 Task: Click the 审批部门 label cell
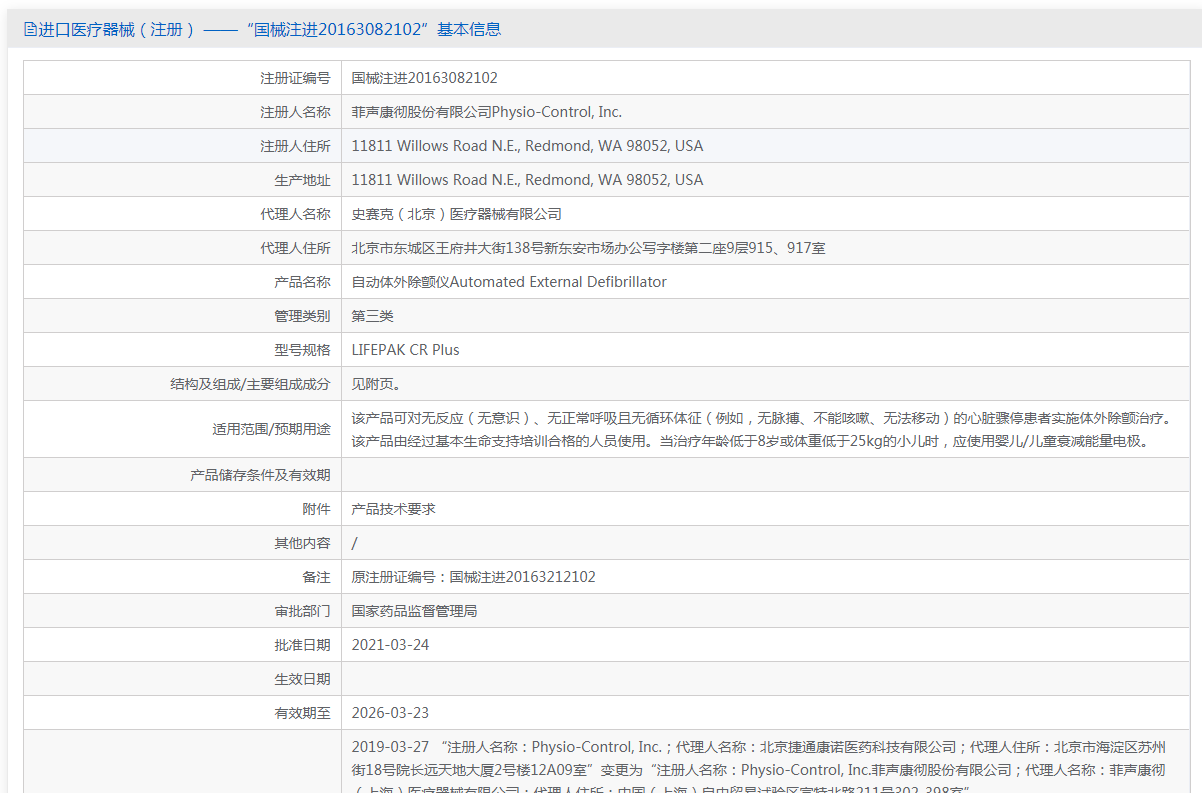pyautogui.click(x=183, y=611)
